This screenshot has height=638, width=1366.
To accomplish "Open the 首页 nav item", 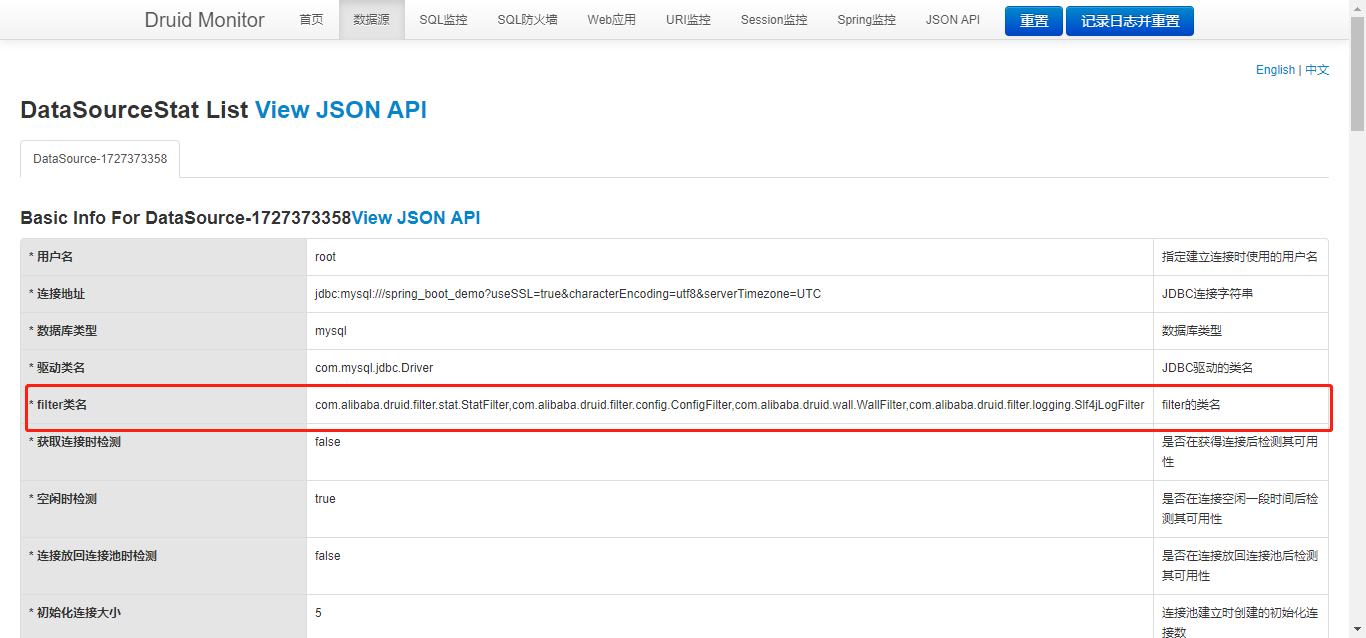I will click(311, 20).
